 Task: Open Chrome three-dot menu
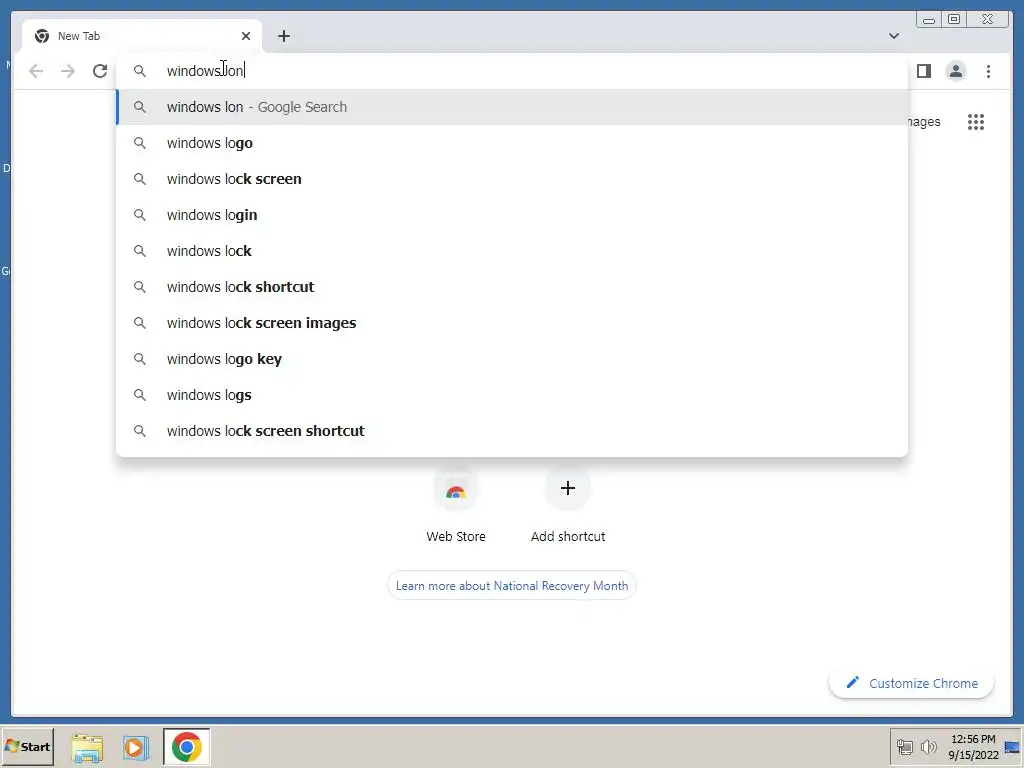pos(988,71)
